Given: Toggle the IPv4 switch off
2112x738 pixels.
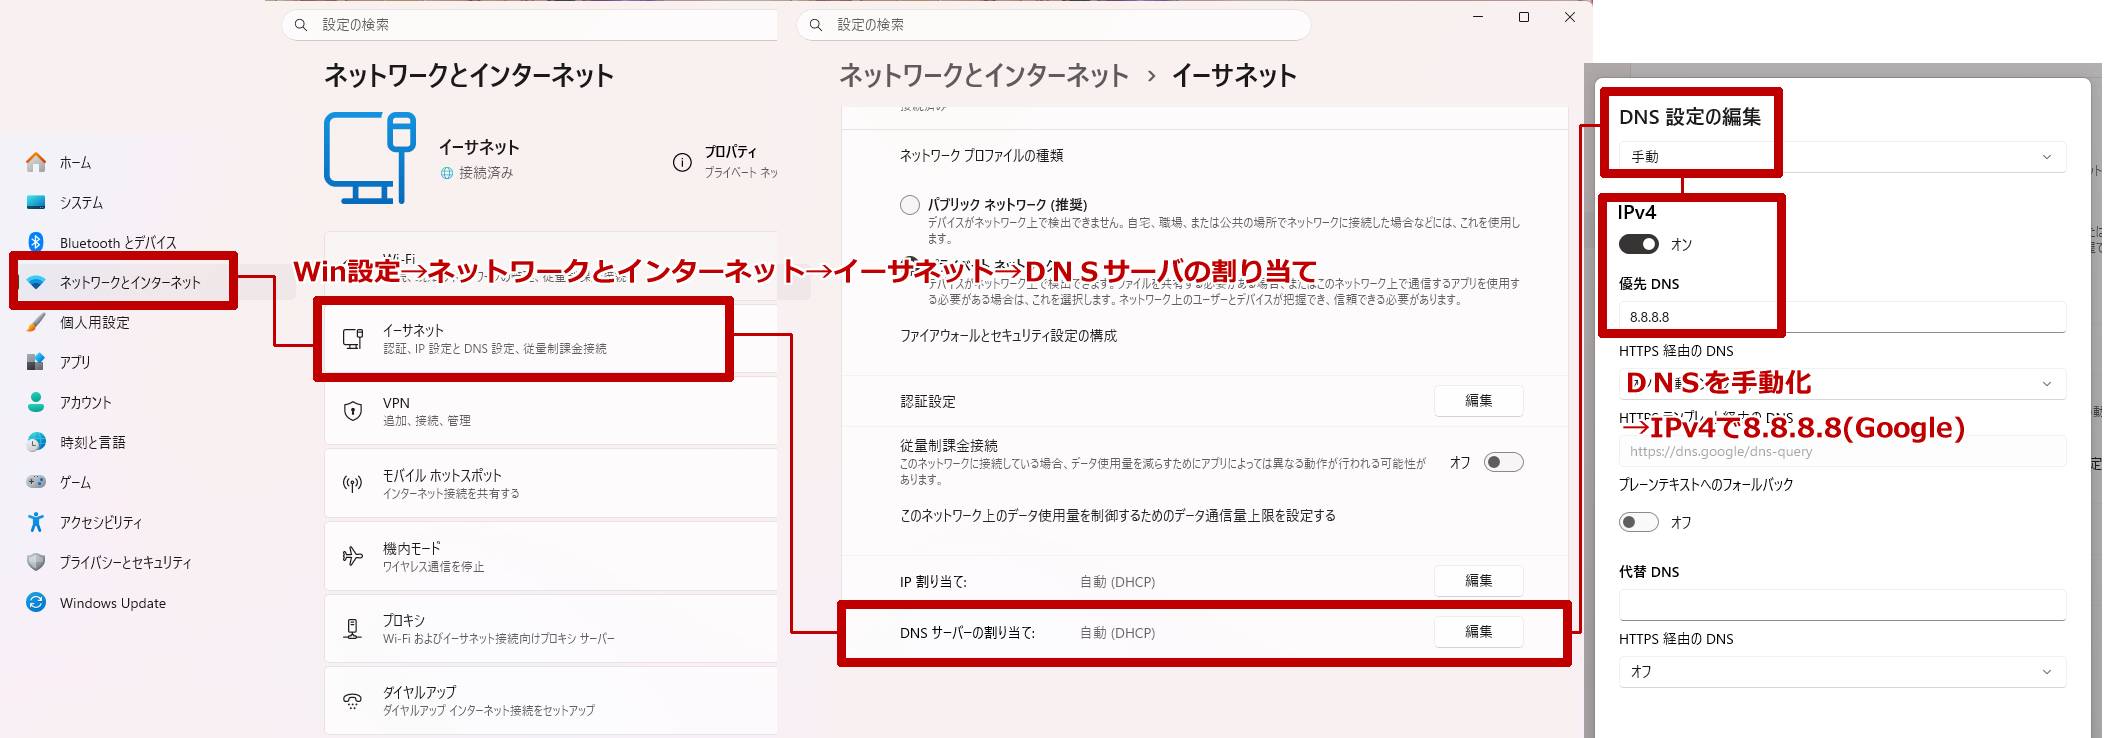Looking at the screenshot, I should click(1638, 244).
